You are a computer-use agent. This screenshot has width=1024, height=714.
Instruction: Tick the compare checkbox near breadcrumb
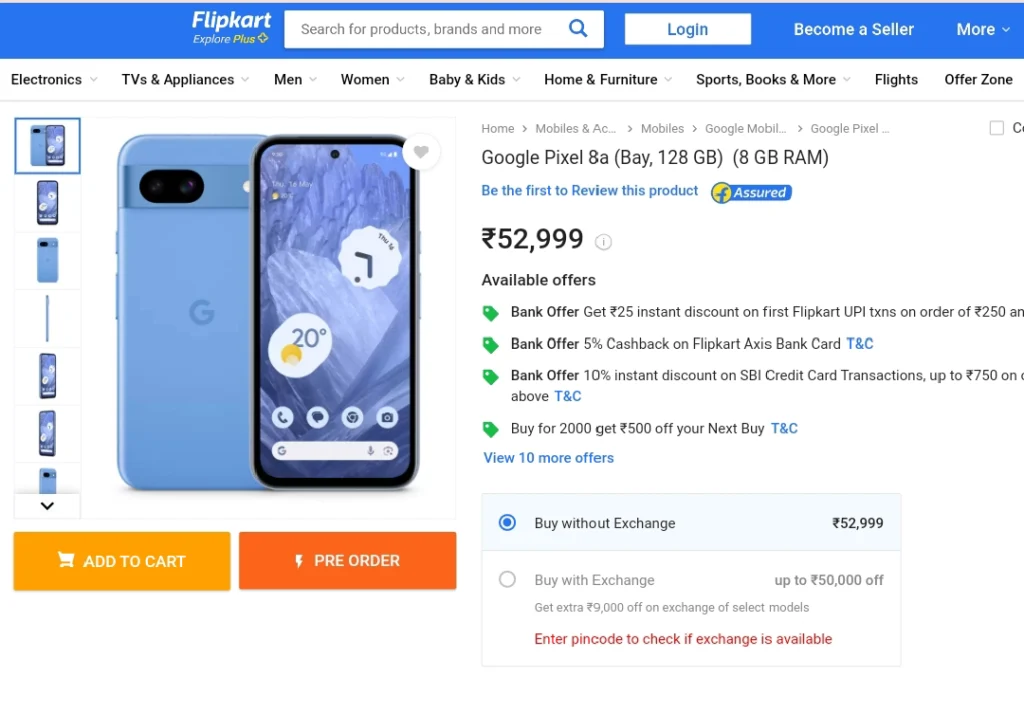(x=997, y=128)
